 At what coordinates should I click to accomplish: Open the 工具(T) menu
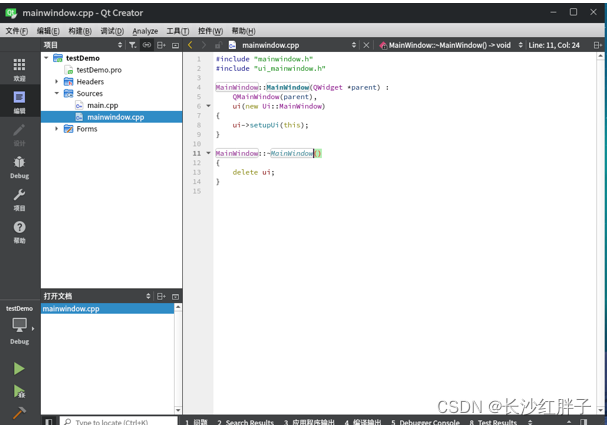tap(178, 31)
